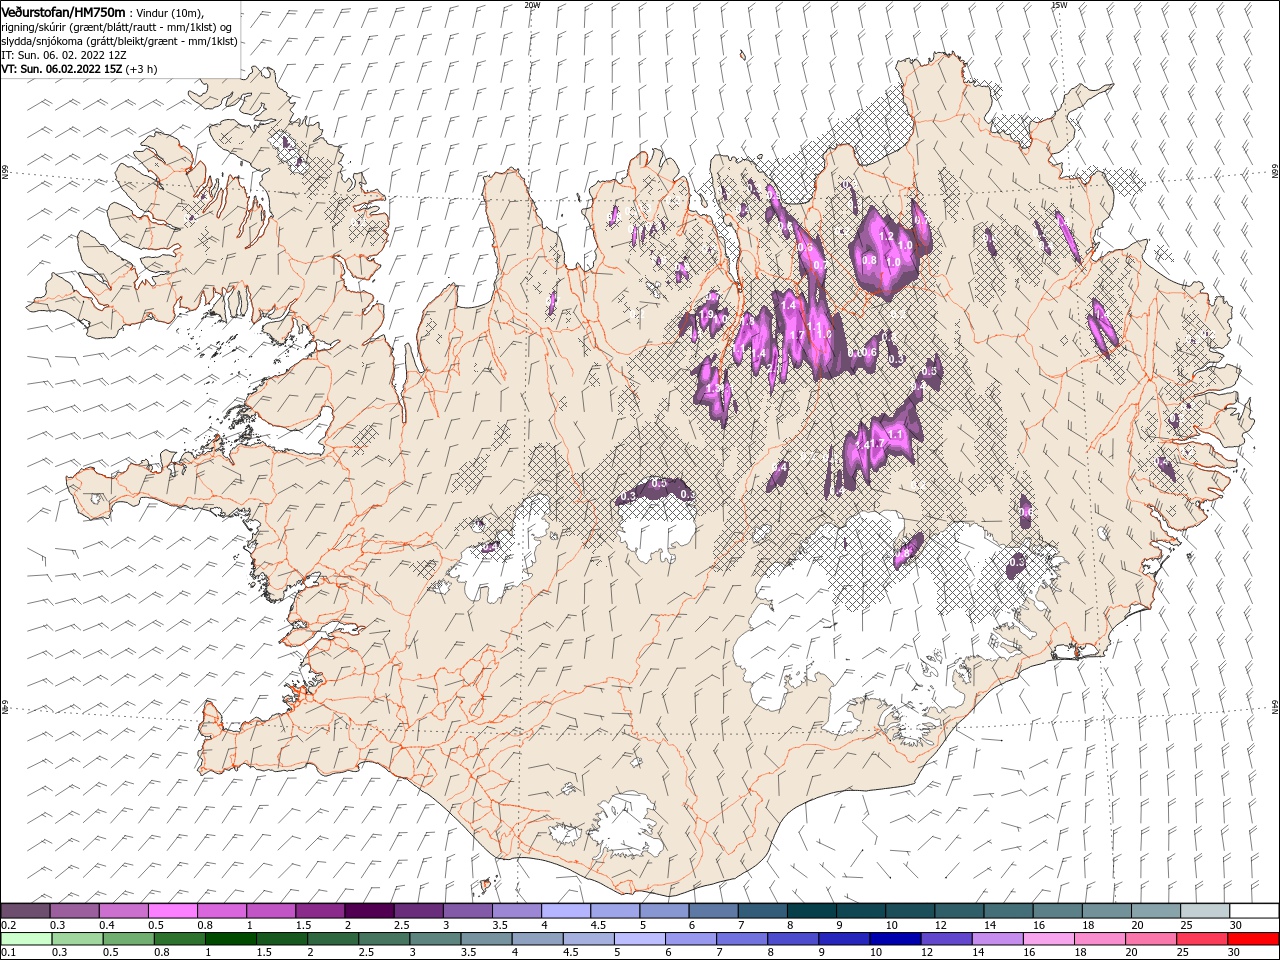This screenshot has height=960, width=1280.
Task: Click light purple lower swatch between 14 and 16
Action: tap(996, 939)
